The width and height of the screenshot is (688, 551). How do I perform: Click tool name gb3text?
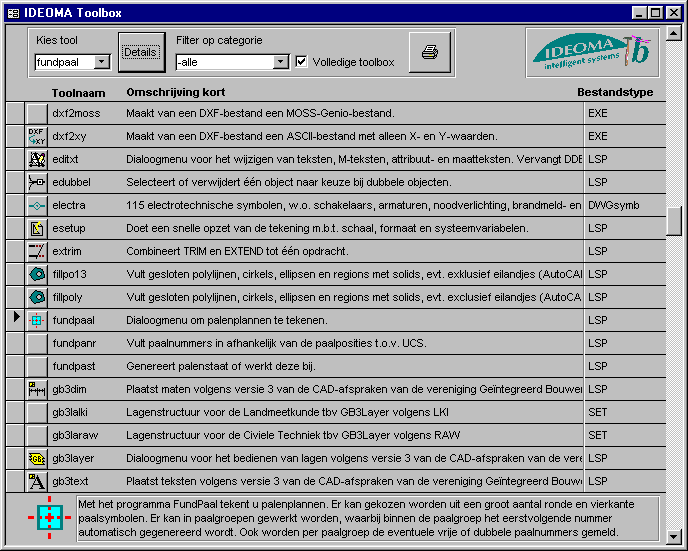coord(70,481)
